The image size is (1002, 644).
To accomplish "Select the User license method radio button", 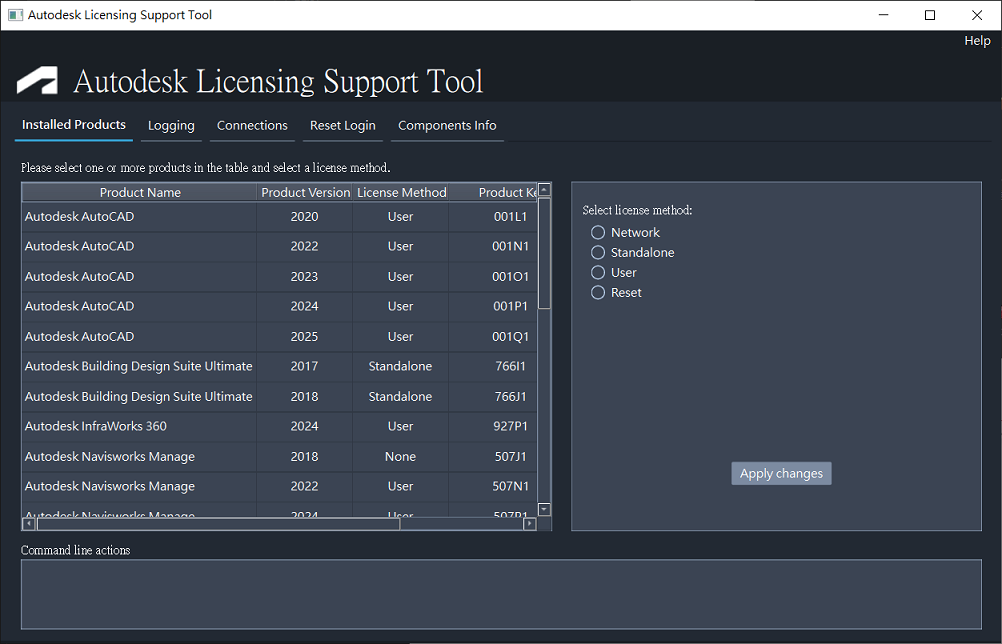I will pos(597,273).
